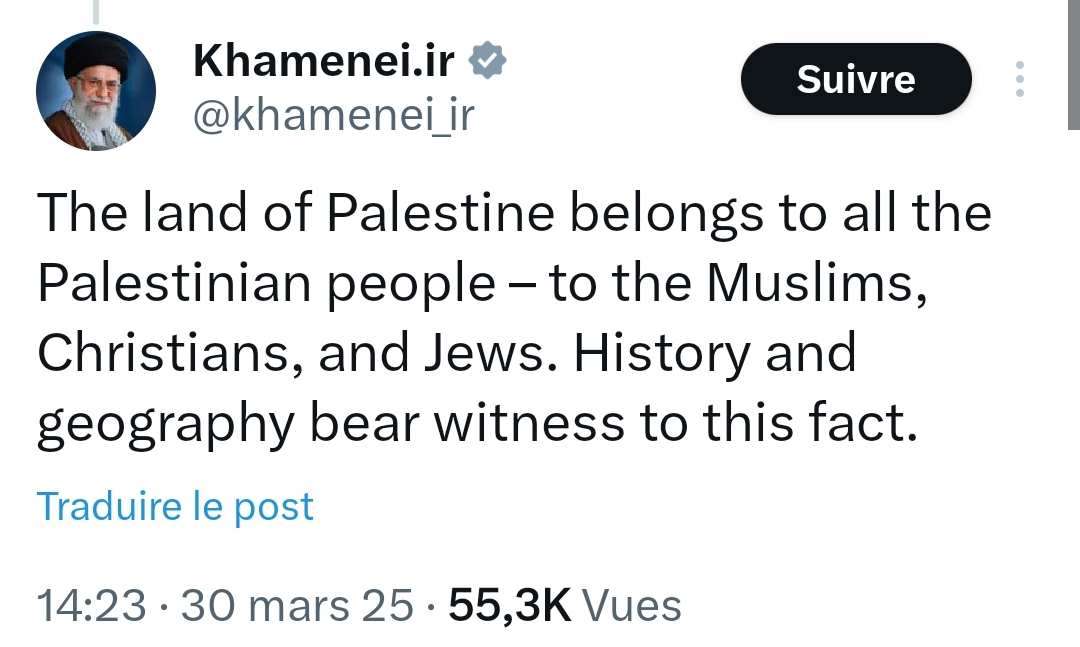This screenshot has height=647, width=1080.
Task: Open the Khamenei.ir profile avatar
Action: click(x=96, y=91)
